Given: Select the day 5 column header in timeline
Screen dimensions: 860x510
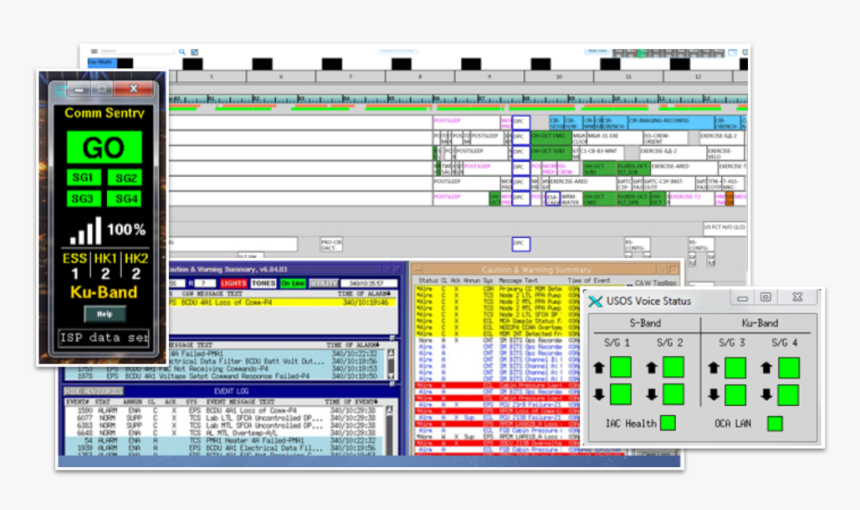Looking at the screenshot, I should pyautogui.click(x=211, y=77).
